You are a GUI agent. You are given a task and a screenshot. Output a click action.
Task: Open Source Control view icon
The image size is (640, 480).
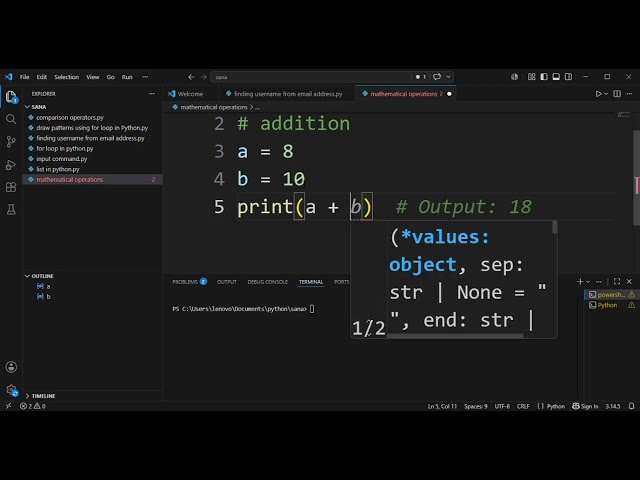click(x=11, y=142)
